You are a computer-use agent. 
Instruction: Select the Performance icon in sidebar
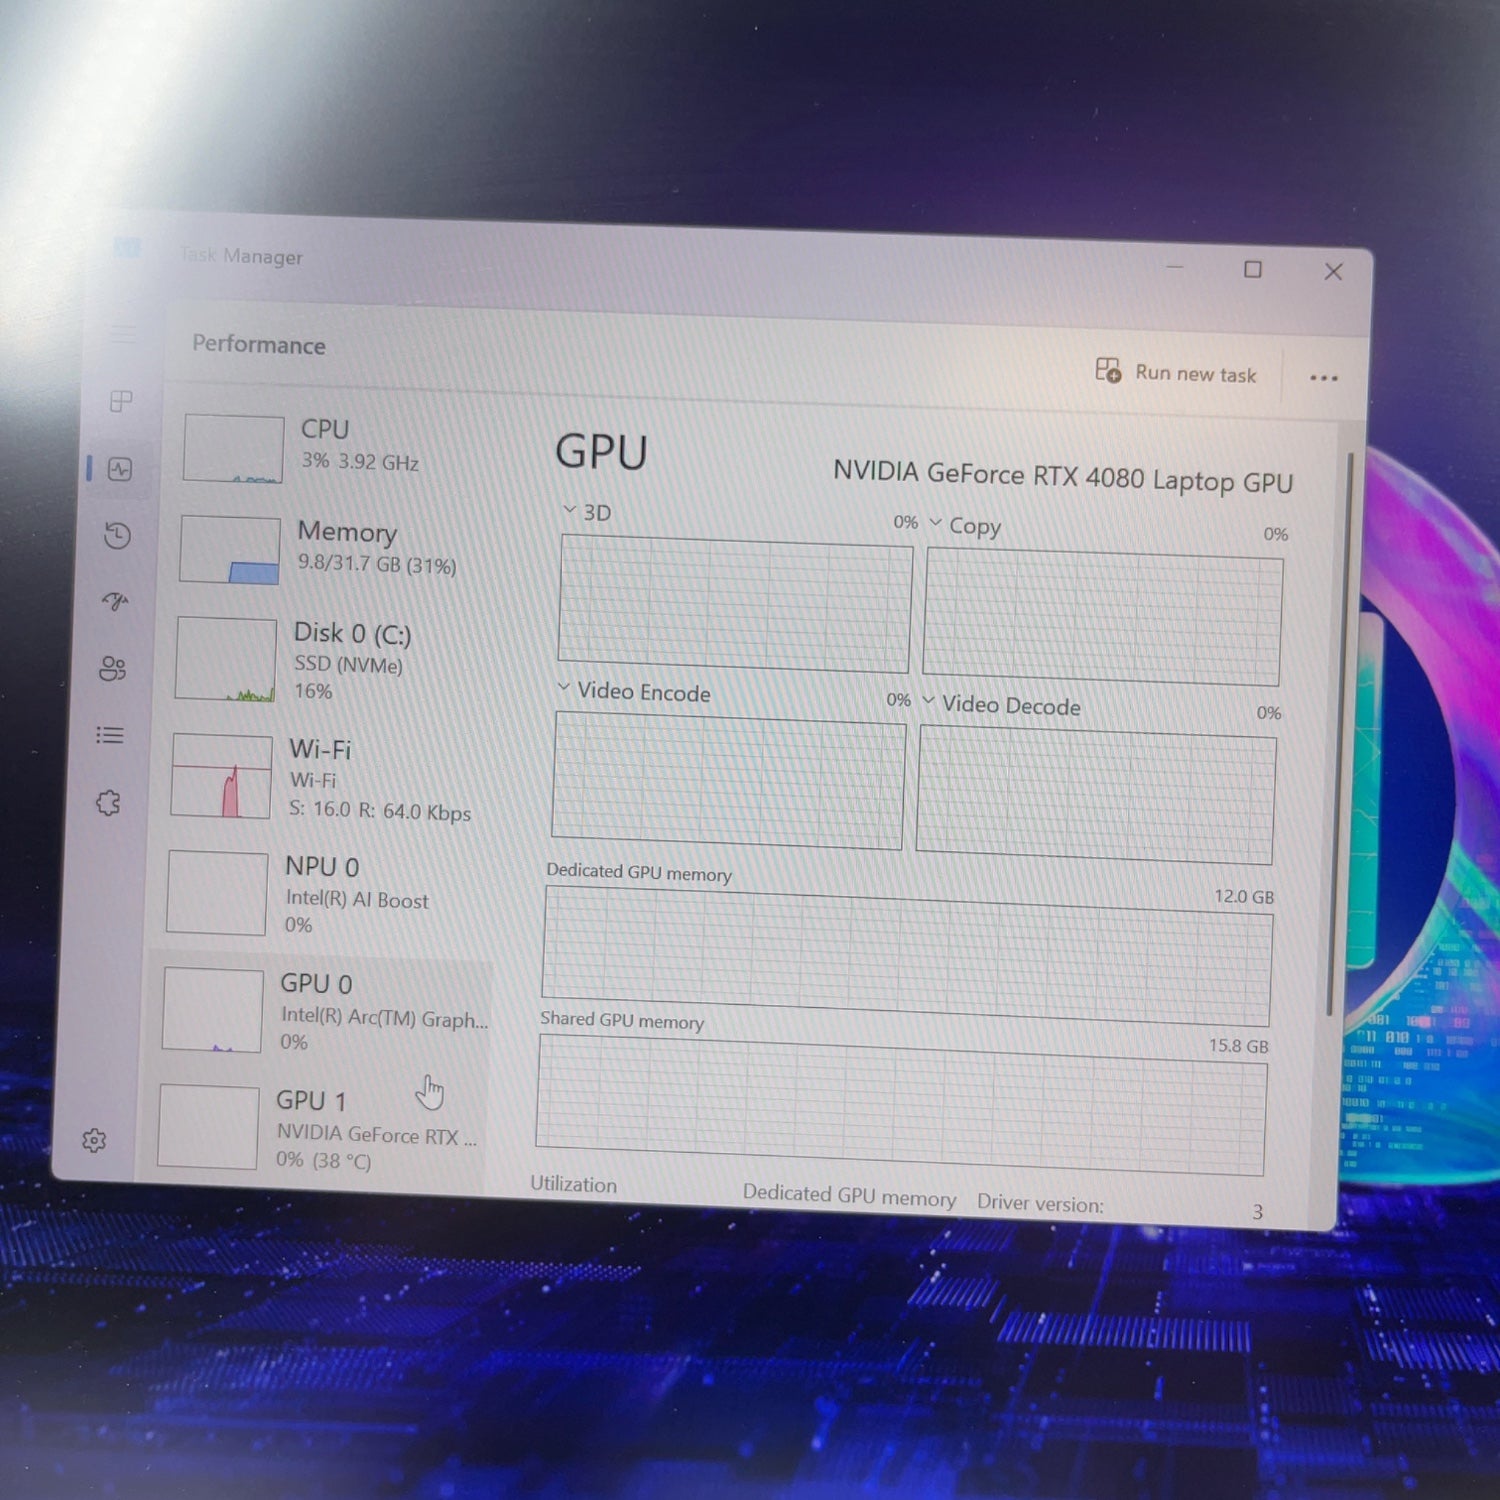(120, 469)
